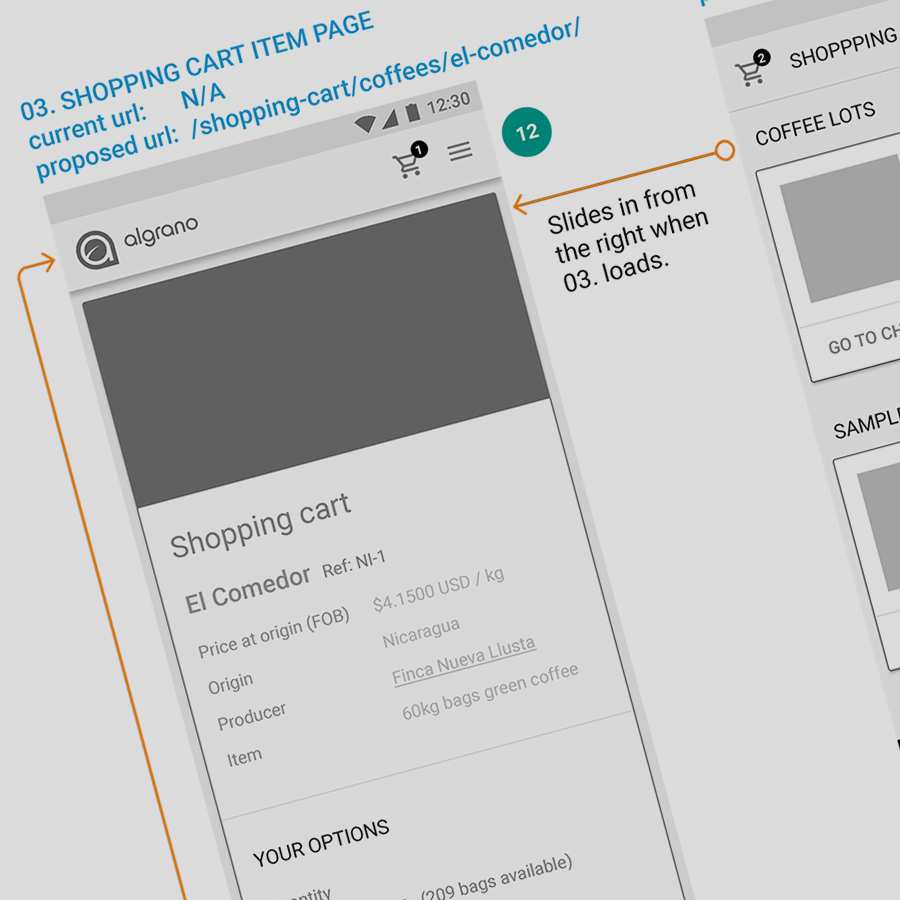Click the cellular signal status icon

[x=389, y=118]
